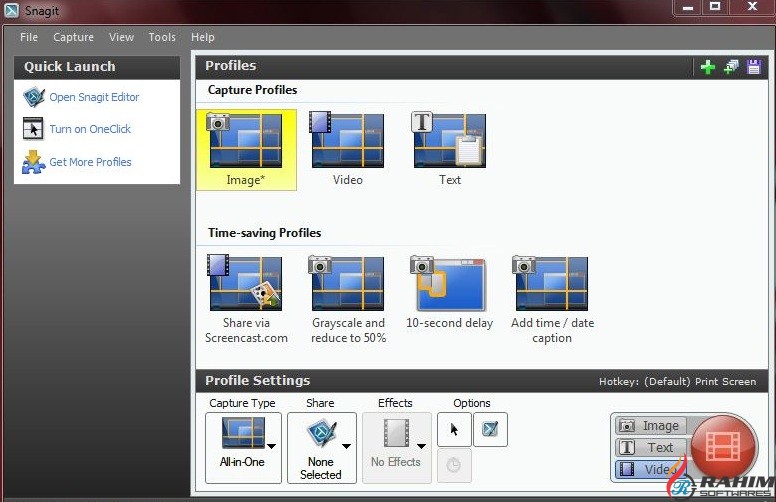
Task: Open the Share None Selected dropdown
Action: click(x=322, y=448)
